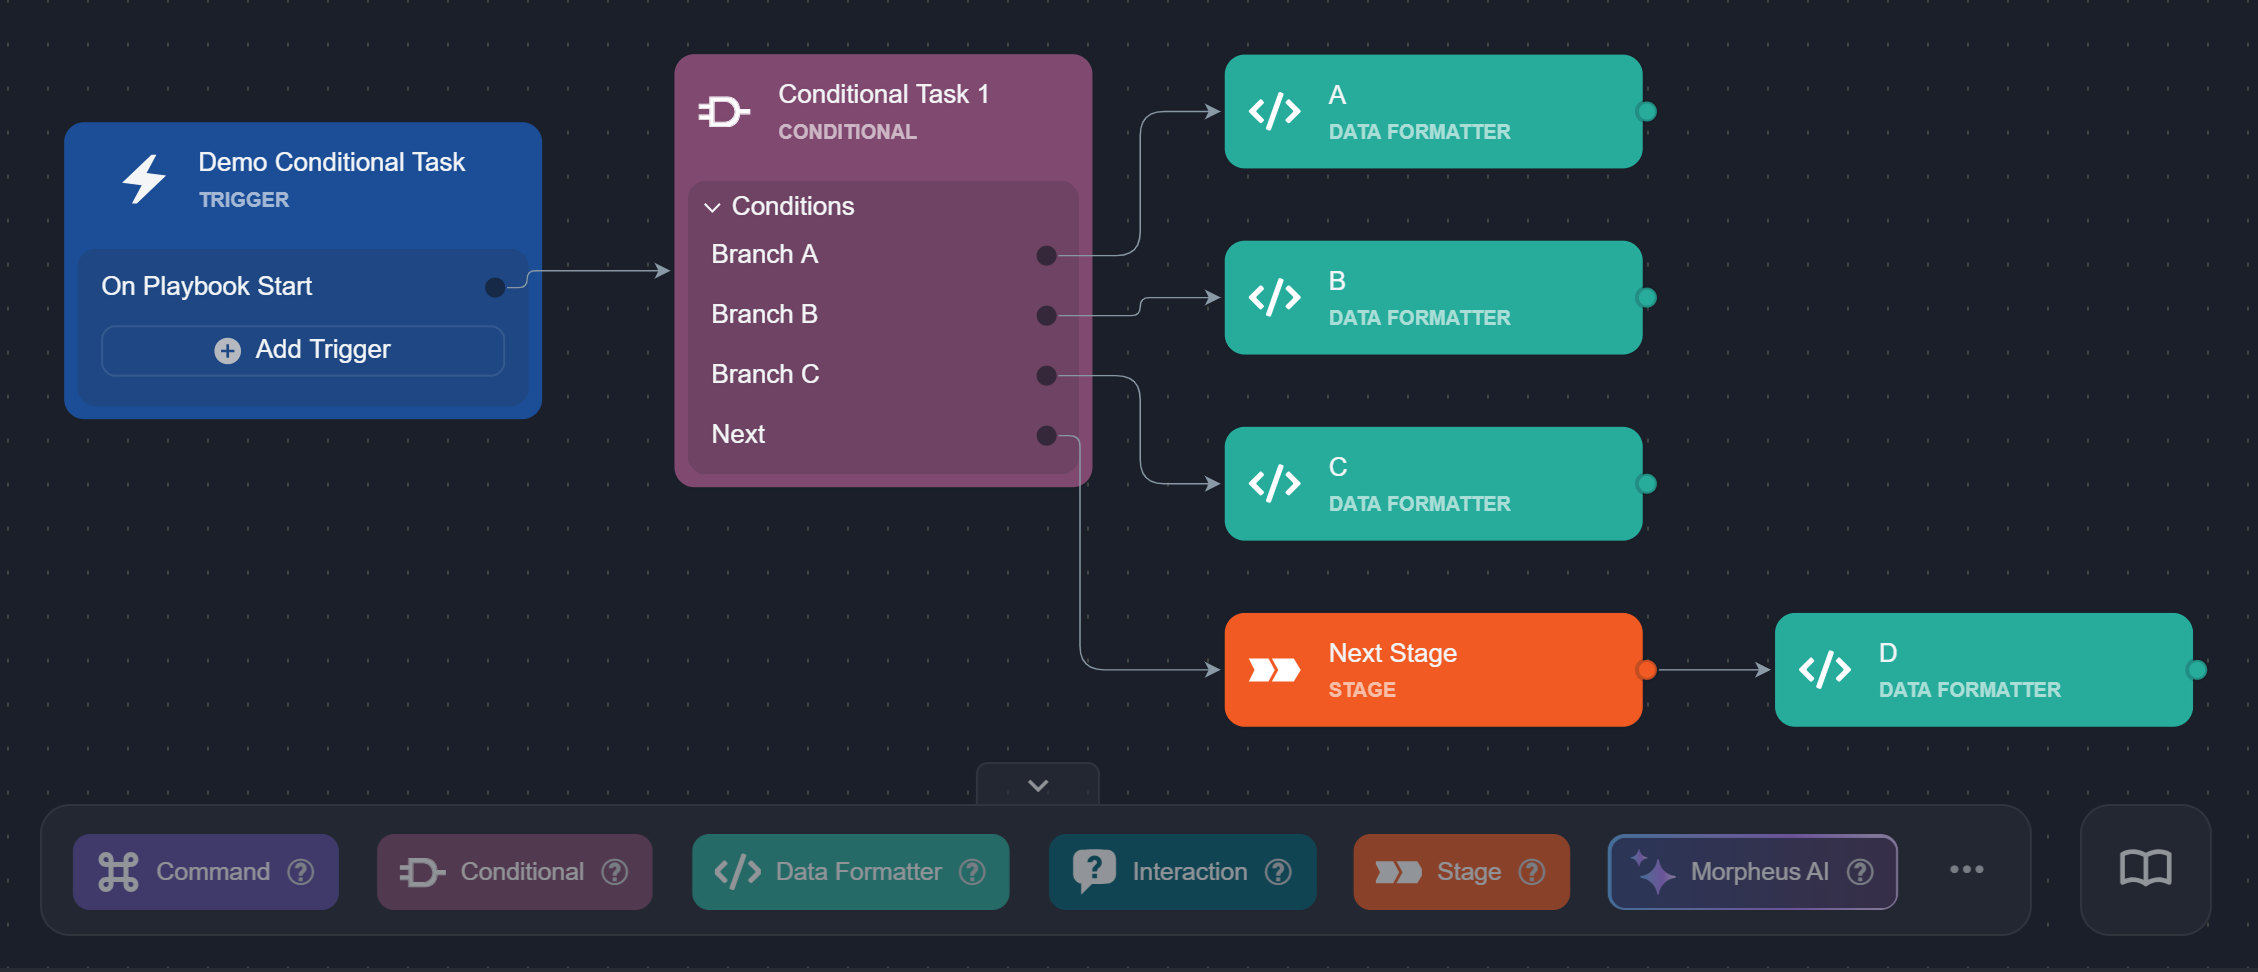This screenshot has height=972, width=2258.
Task: Collapse the bottom task toolbar
Action: 1038,785
